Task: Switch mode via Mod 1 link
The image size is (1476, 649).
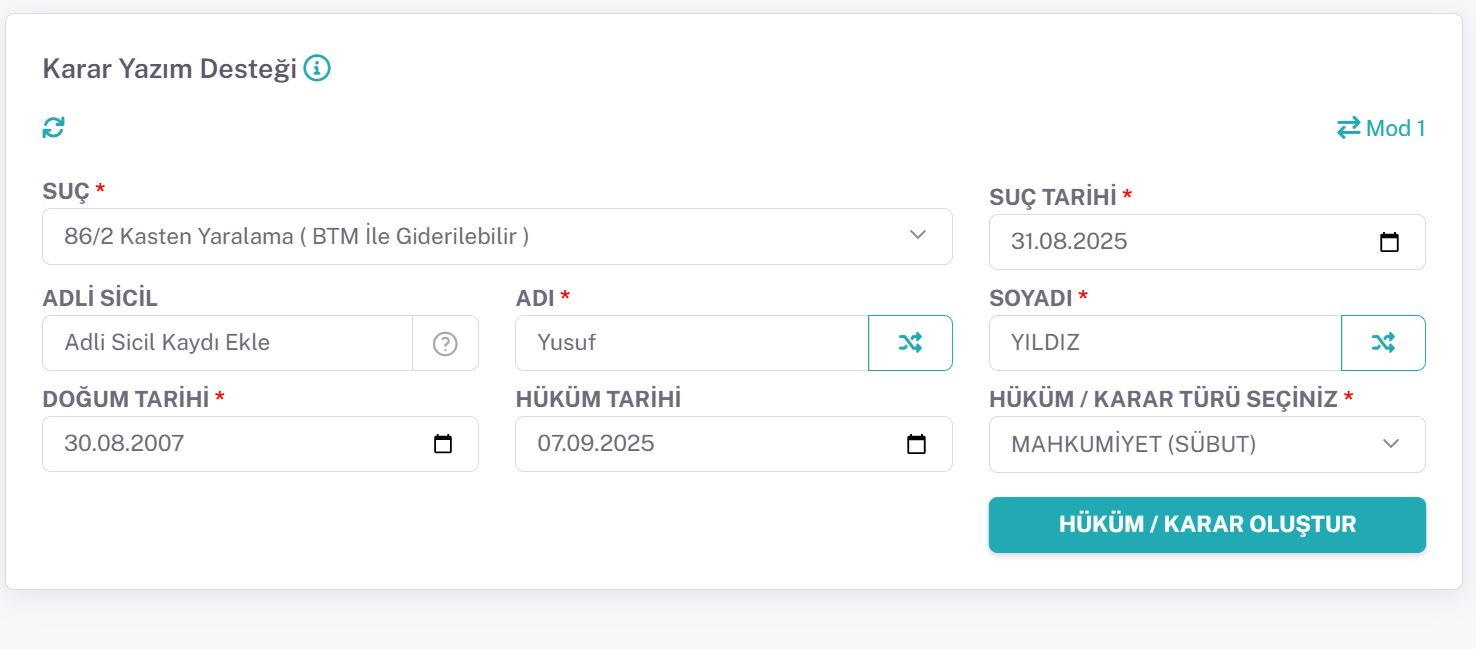Action: [x=1381, y=128]
